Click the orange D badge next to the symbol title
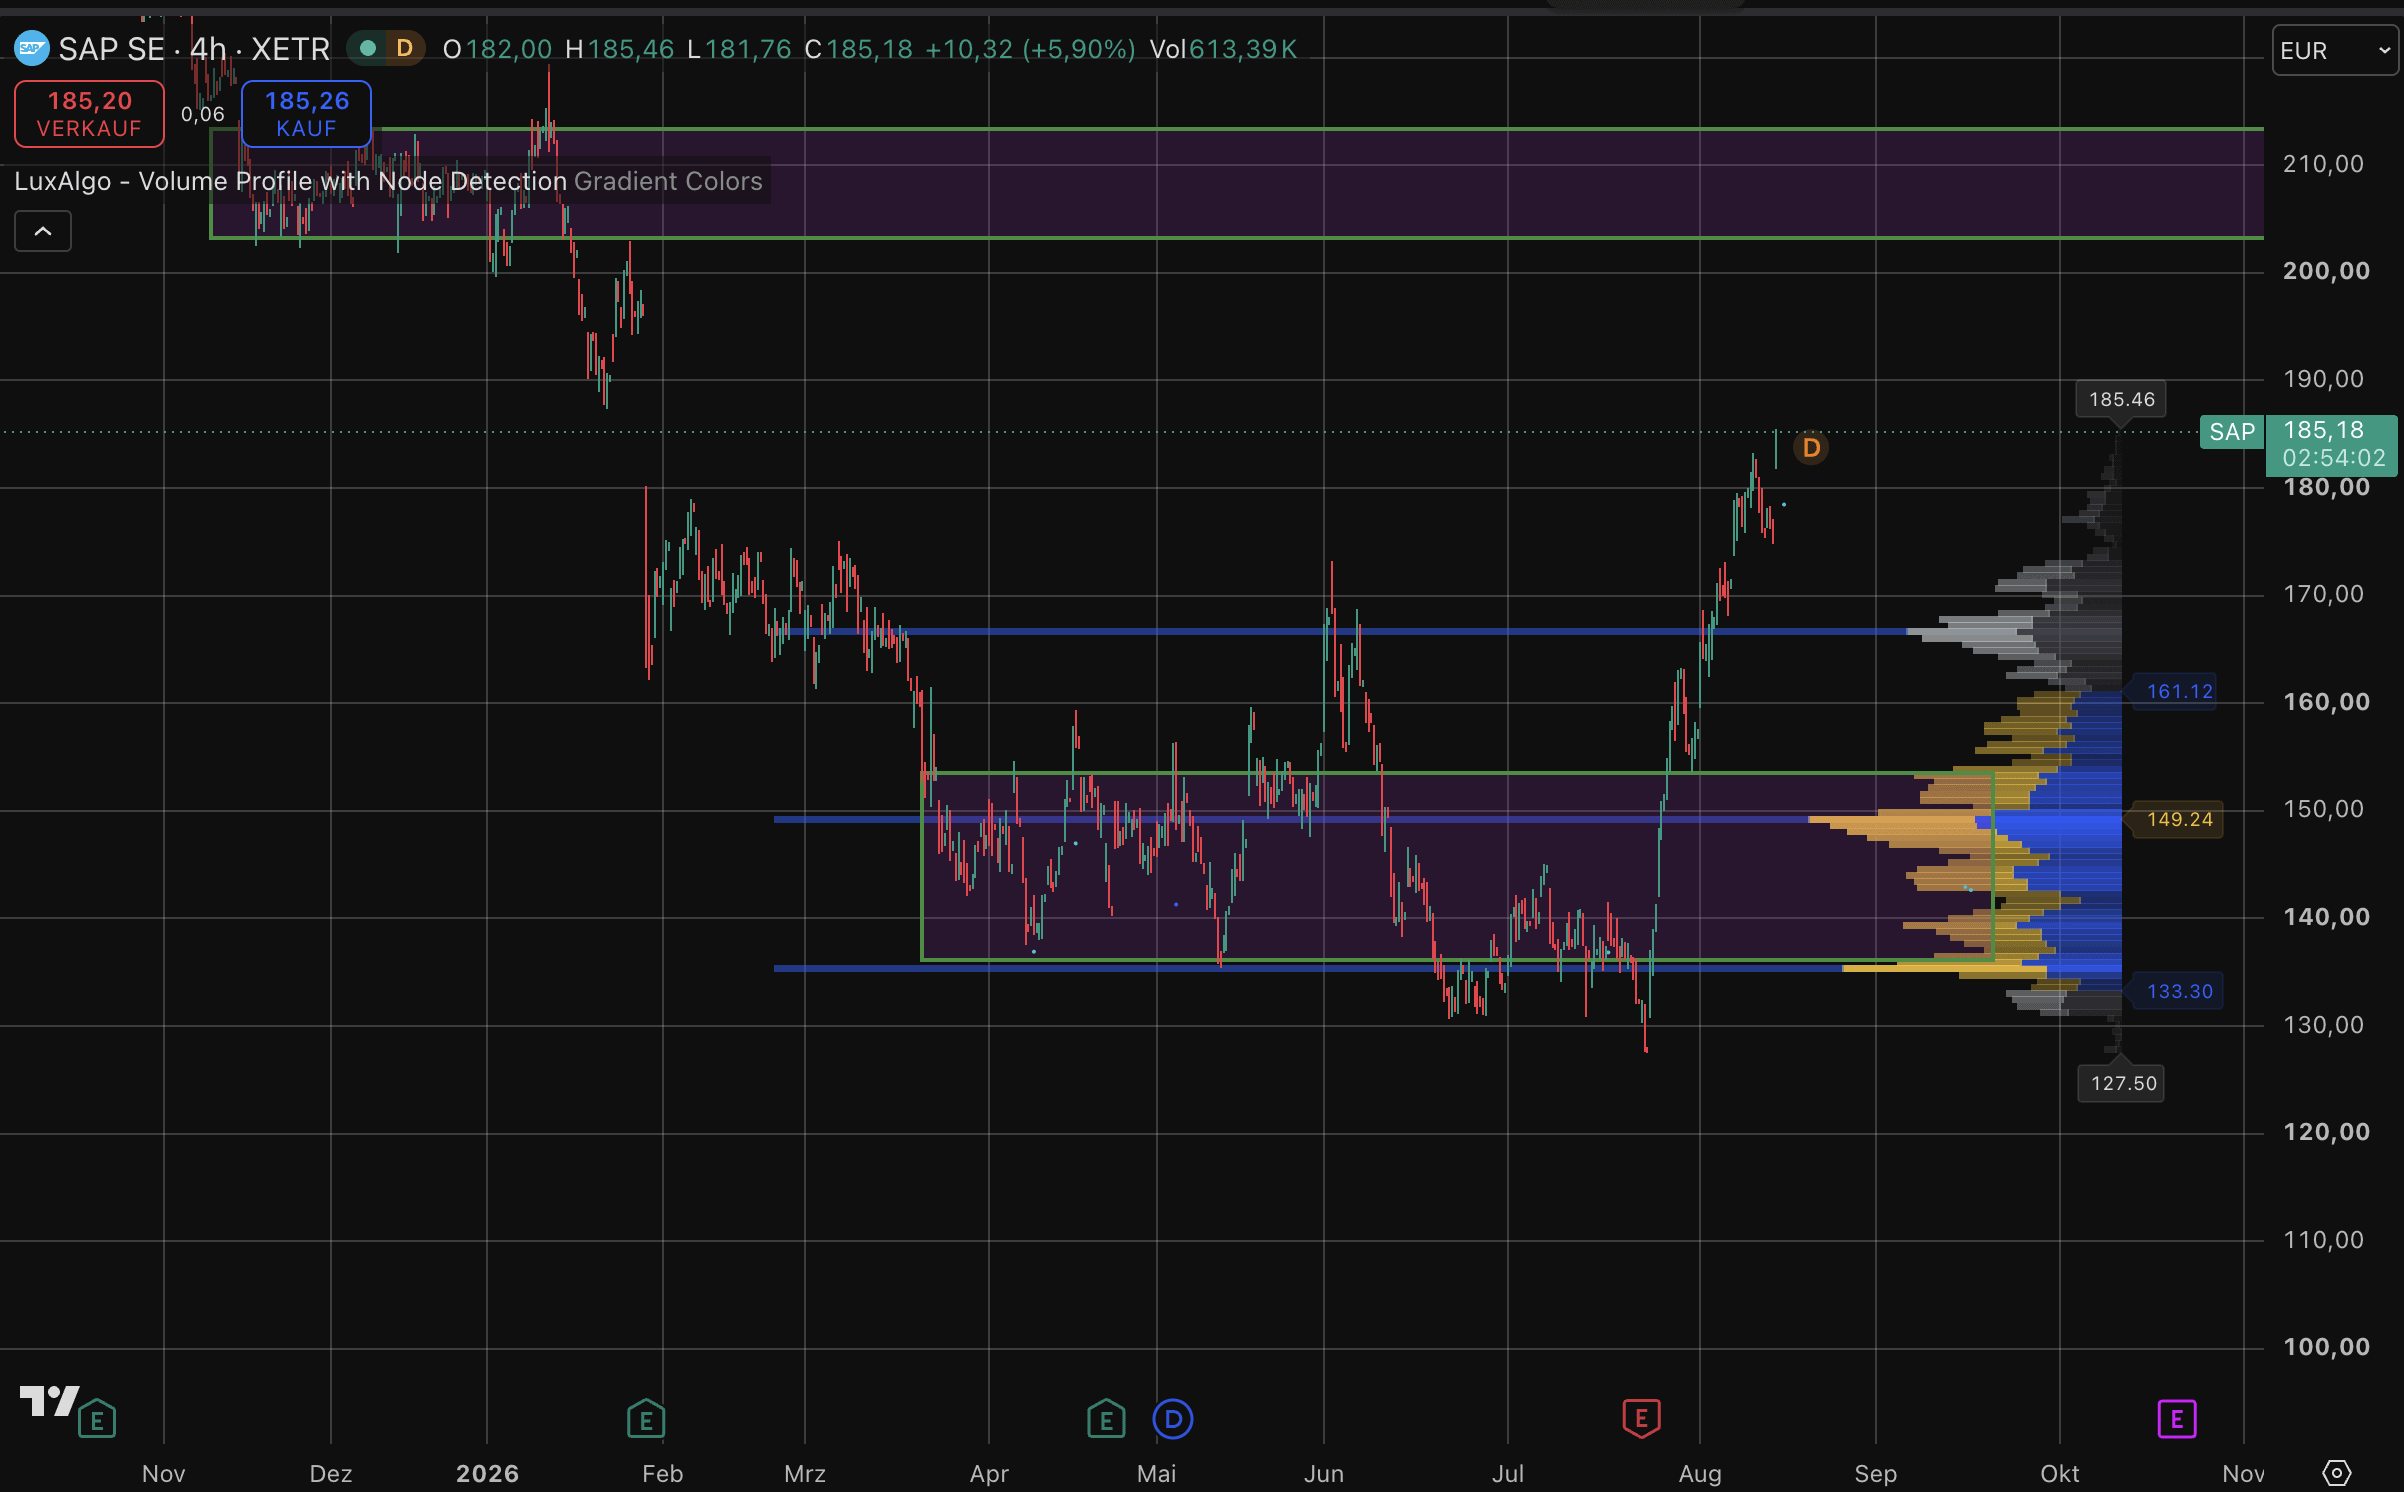This screenshot has width=2404, height=1492. (x=405, y=48)
